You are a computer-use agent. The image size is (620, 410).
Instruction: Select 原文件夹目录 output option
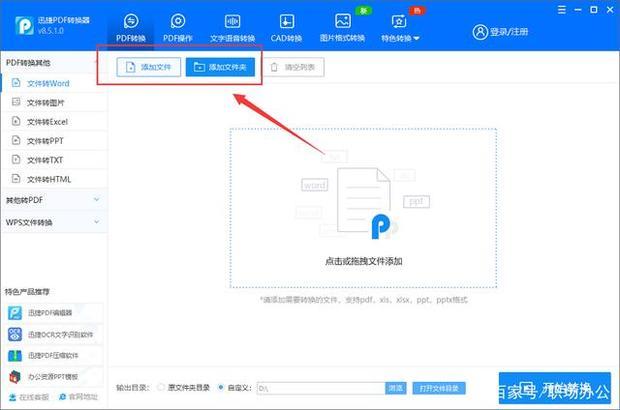click(x=161, y=387)
